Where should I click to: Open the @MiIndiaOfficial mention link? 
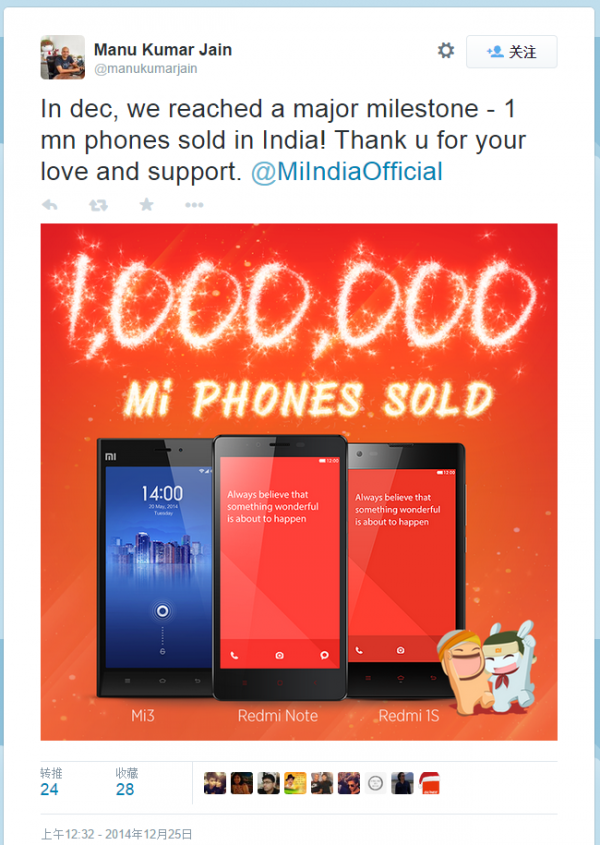click(347, 171)
